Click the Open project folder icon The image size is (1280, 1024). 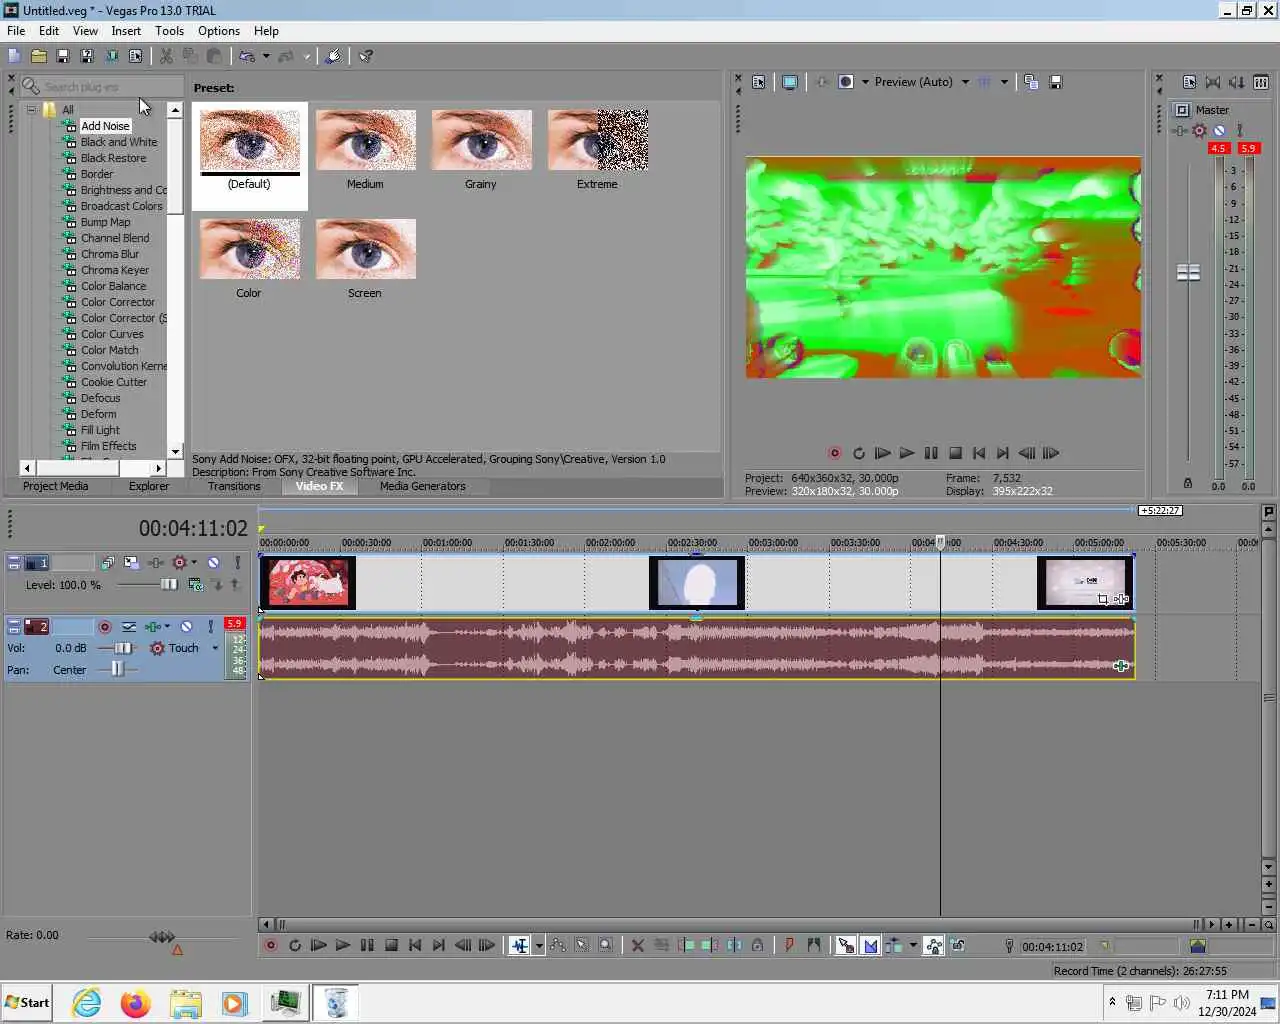[x=38, y=56]
